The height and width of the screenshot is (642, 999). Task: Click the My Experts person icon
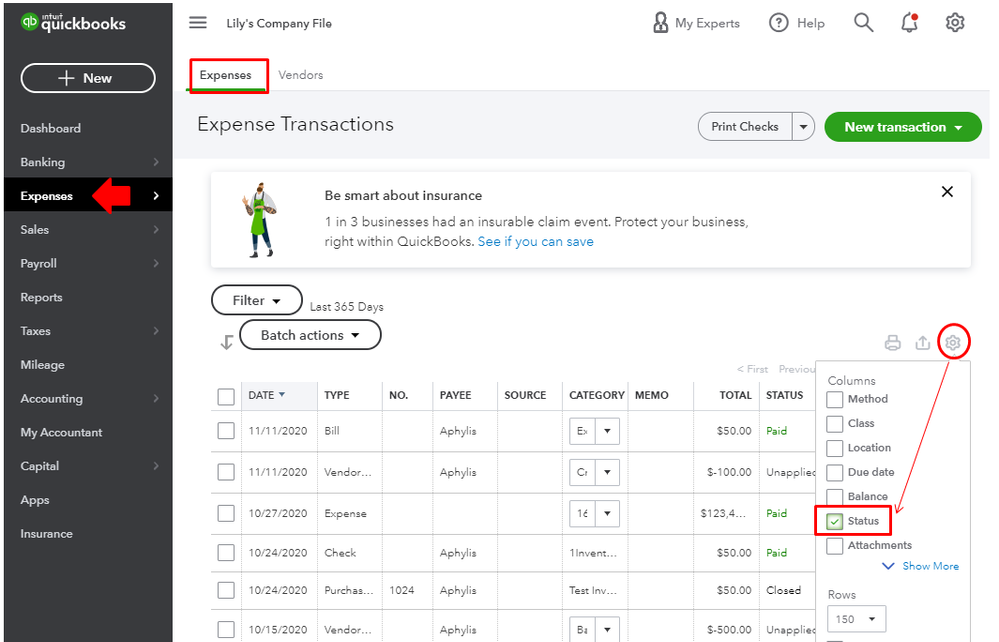tap(661, 23)
